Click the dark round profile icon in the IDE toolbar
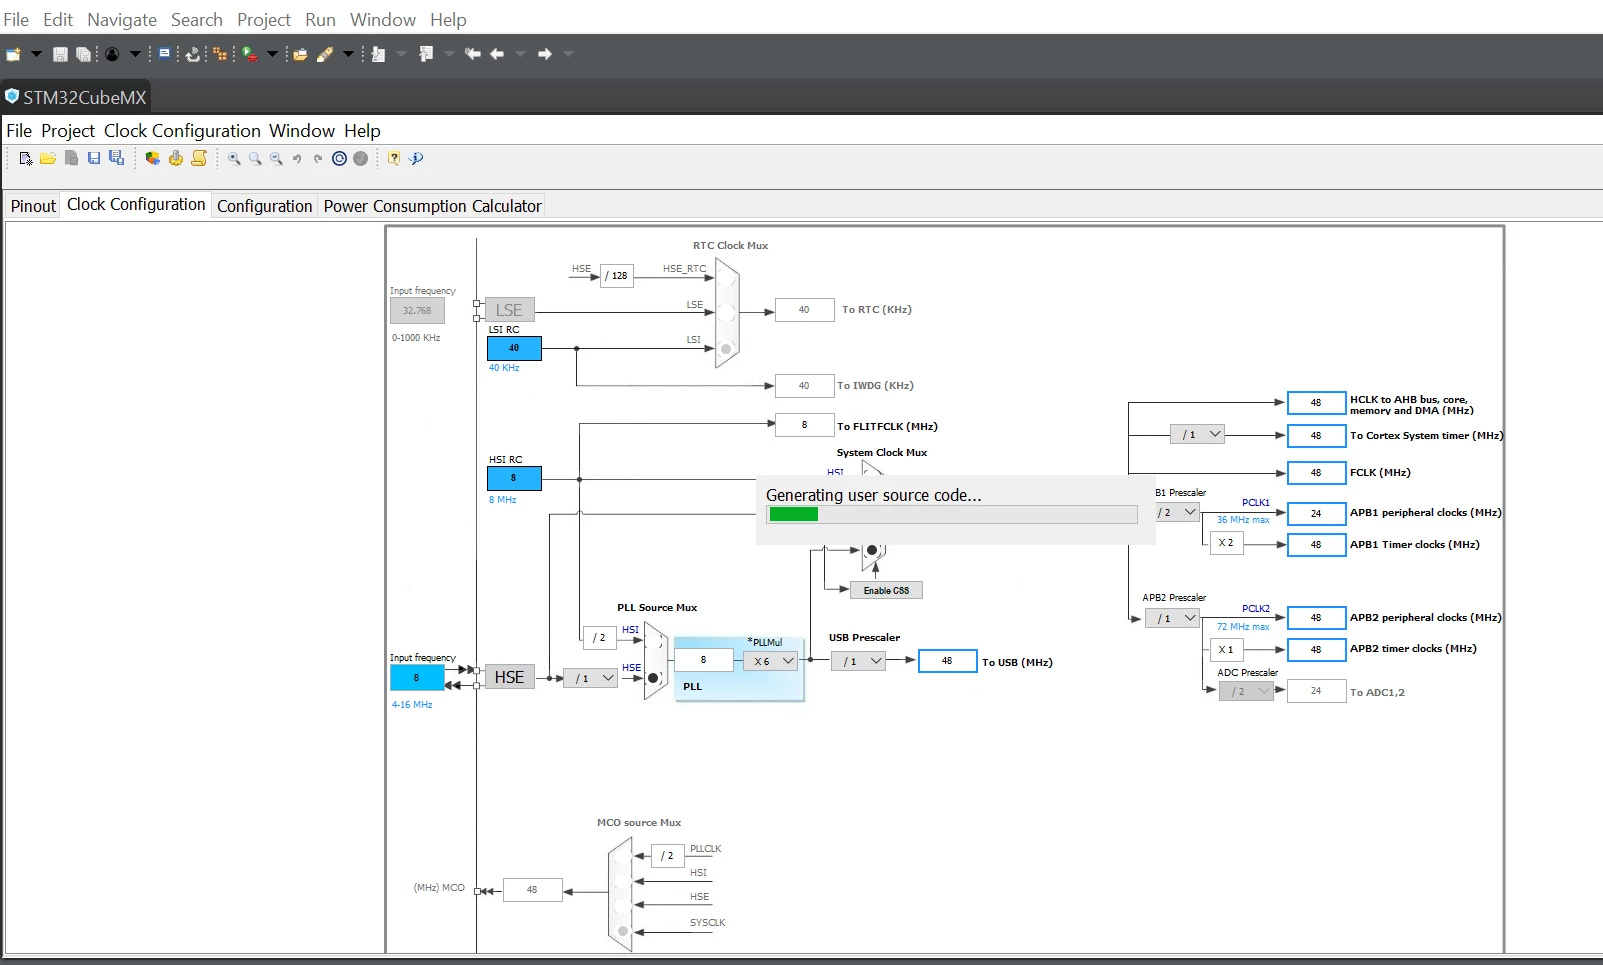Image resolution: width=1603 pixels, height=965 pixels. (x=112, y=54)
